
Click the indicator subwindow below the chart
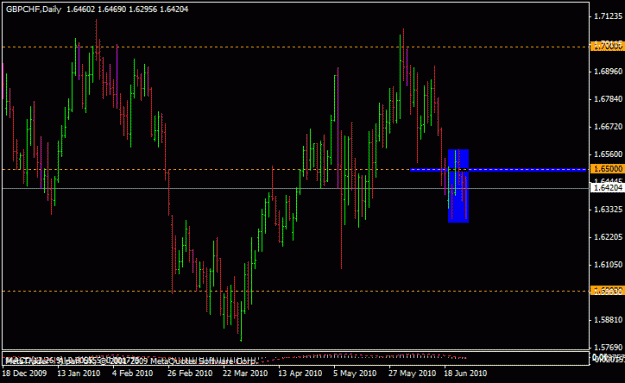click(x=295, y=358)
